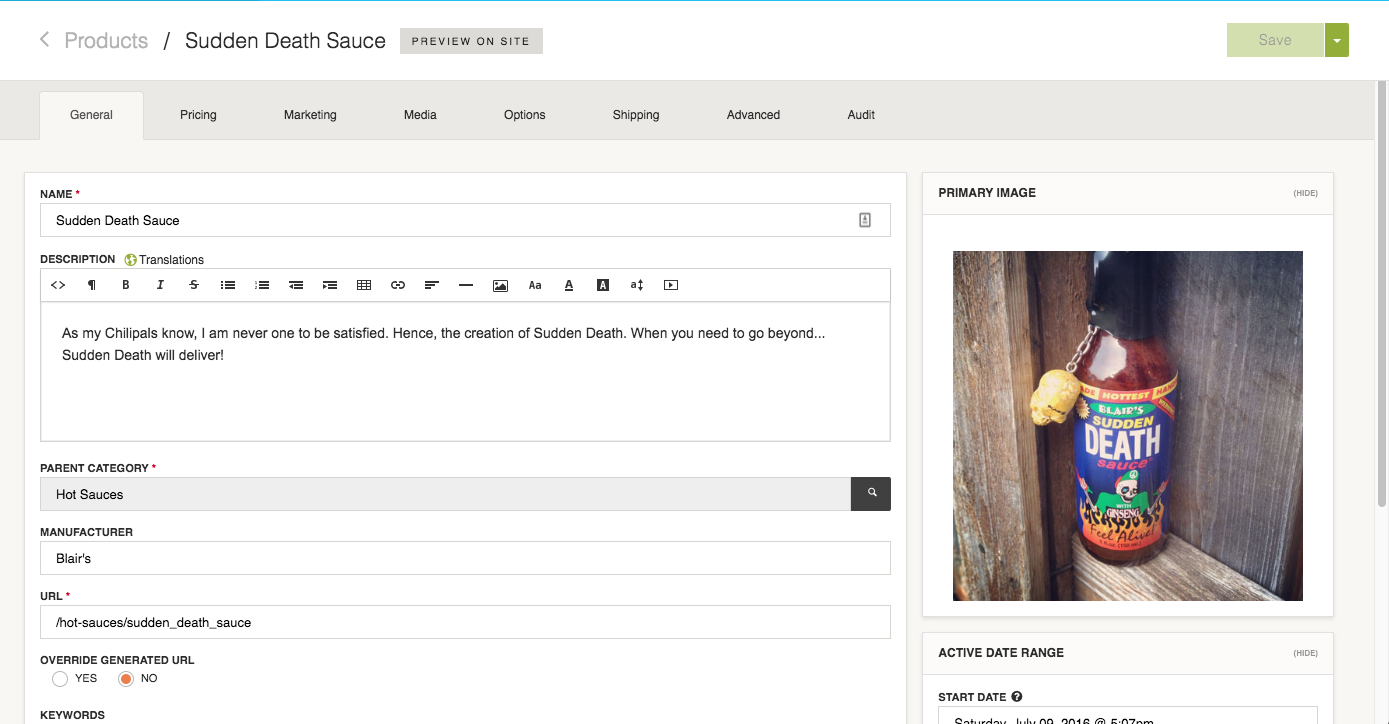
Task: Hide the Primary Image panel
Action: [x=1305, y=193]
